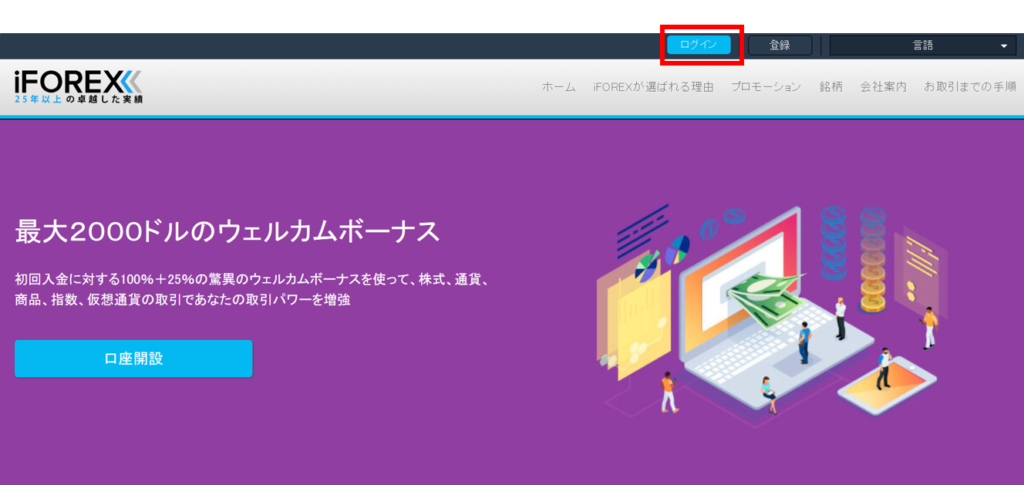This screenshot has height=485, width=1024.
Task: Click the ログイン login button
Action: (x=698, y=45)
